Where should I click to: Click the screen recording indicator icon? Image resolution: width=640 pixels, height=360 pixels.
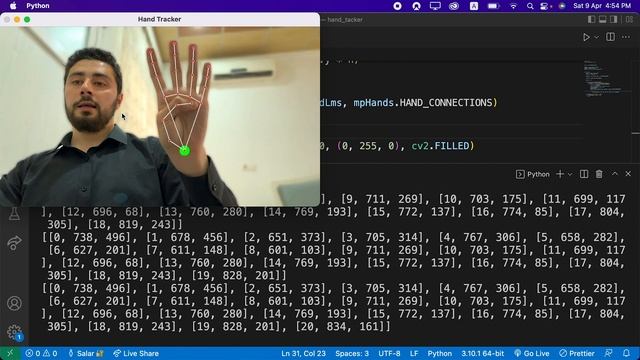click(397, 6)
